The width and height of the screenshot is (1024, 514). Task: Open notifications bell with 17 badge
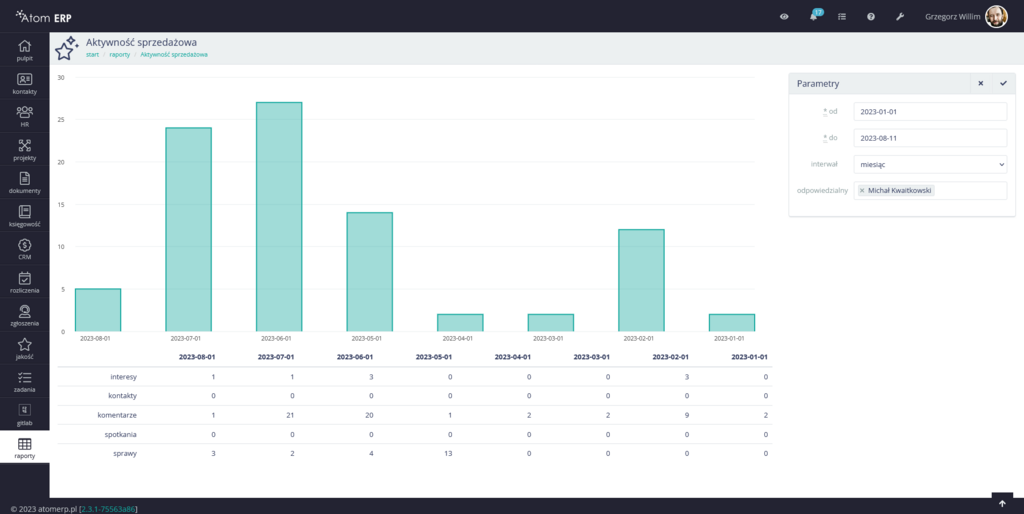pyautogui.click(x=813, y=17)
